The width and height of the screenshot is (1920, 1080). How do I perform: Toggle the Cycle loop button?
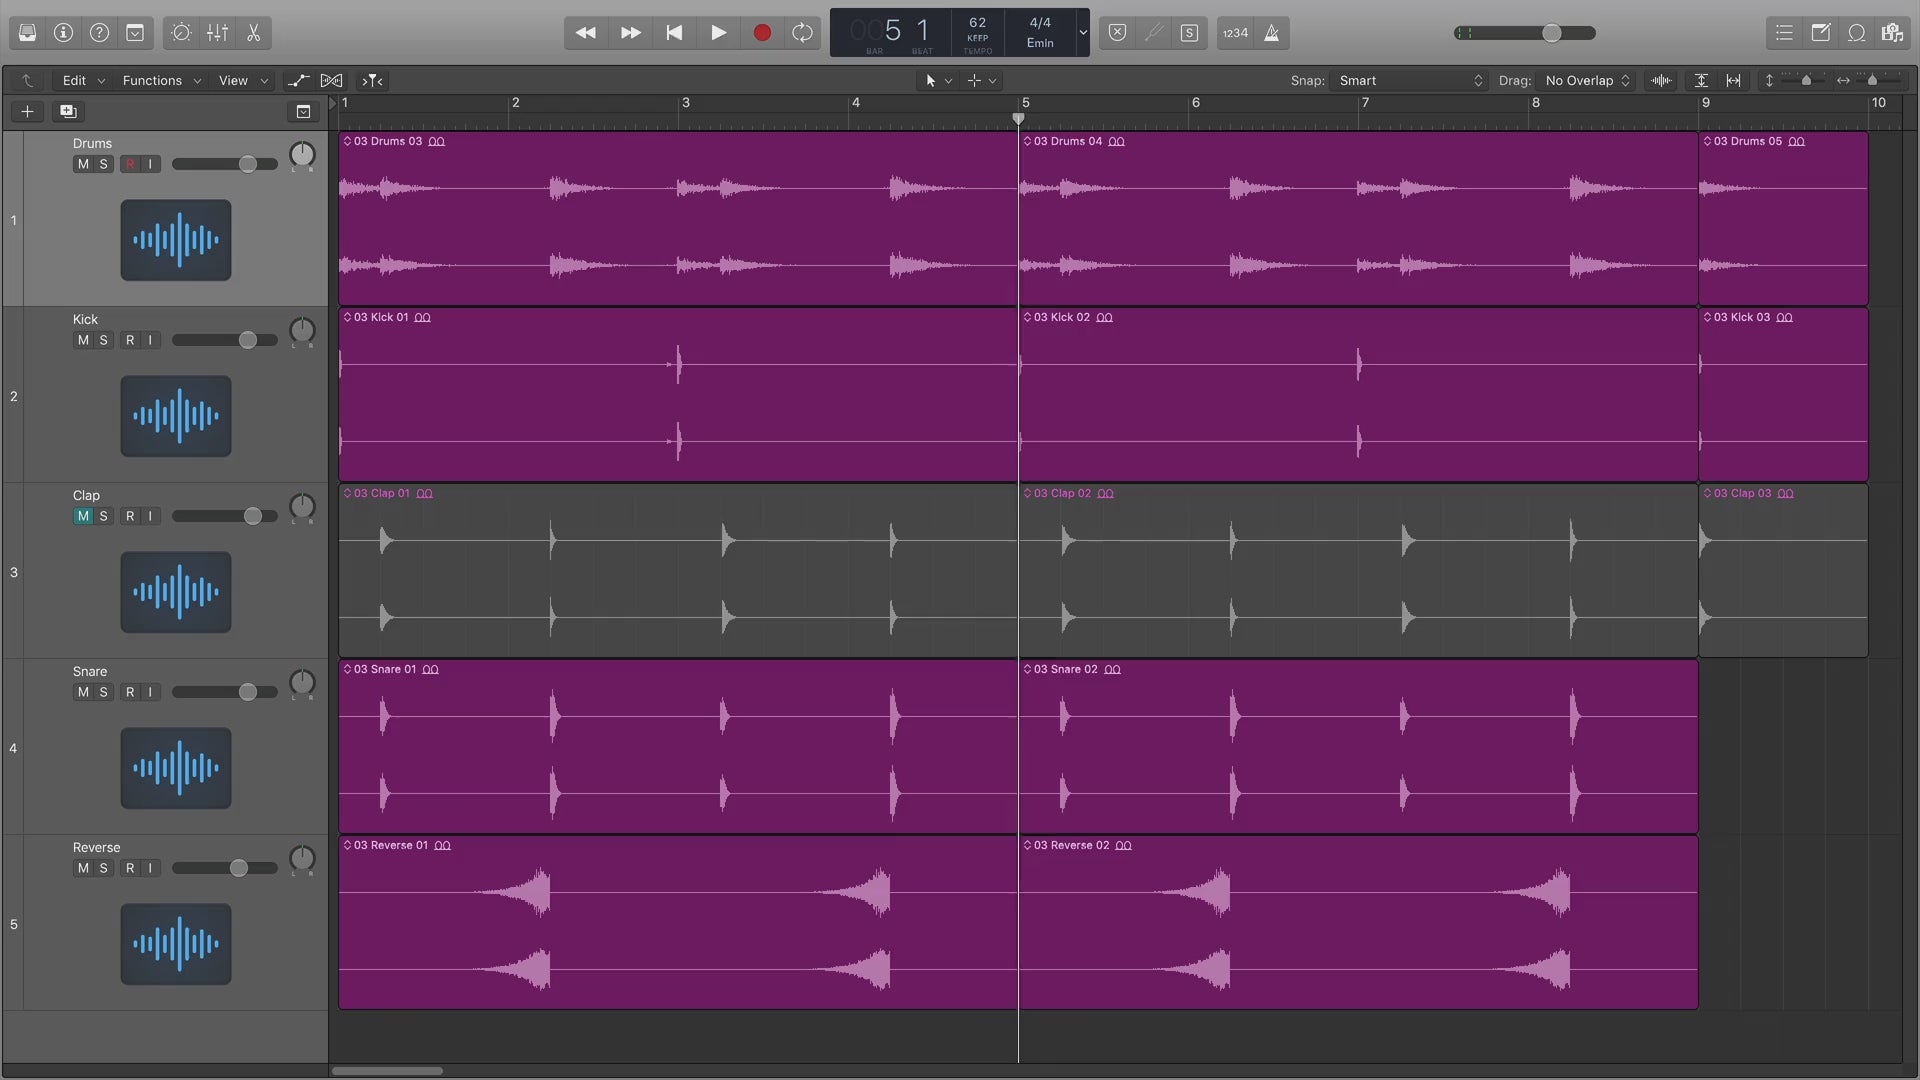point(802,33)
